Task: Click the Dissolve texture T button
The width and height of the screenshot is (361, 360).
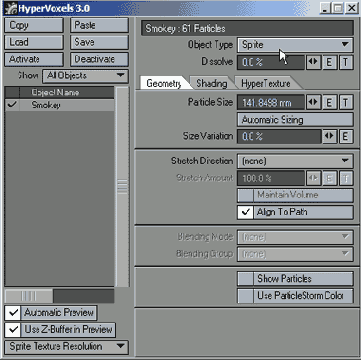Action: coord(346,62)
